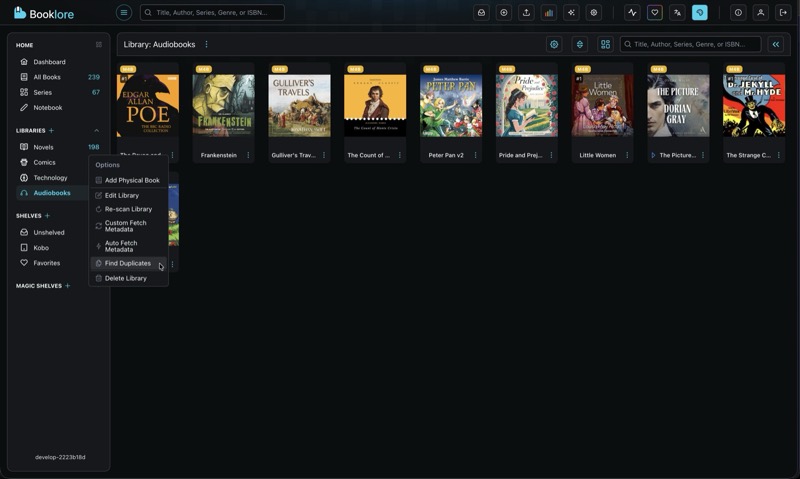Open three-dot menu for The Count of... card

pyautogui.click(x=399, y=155)
